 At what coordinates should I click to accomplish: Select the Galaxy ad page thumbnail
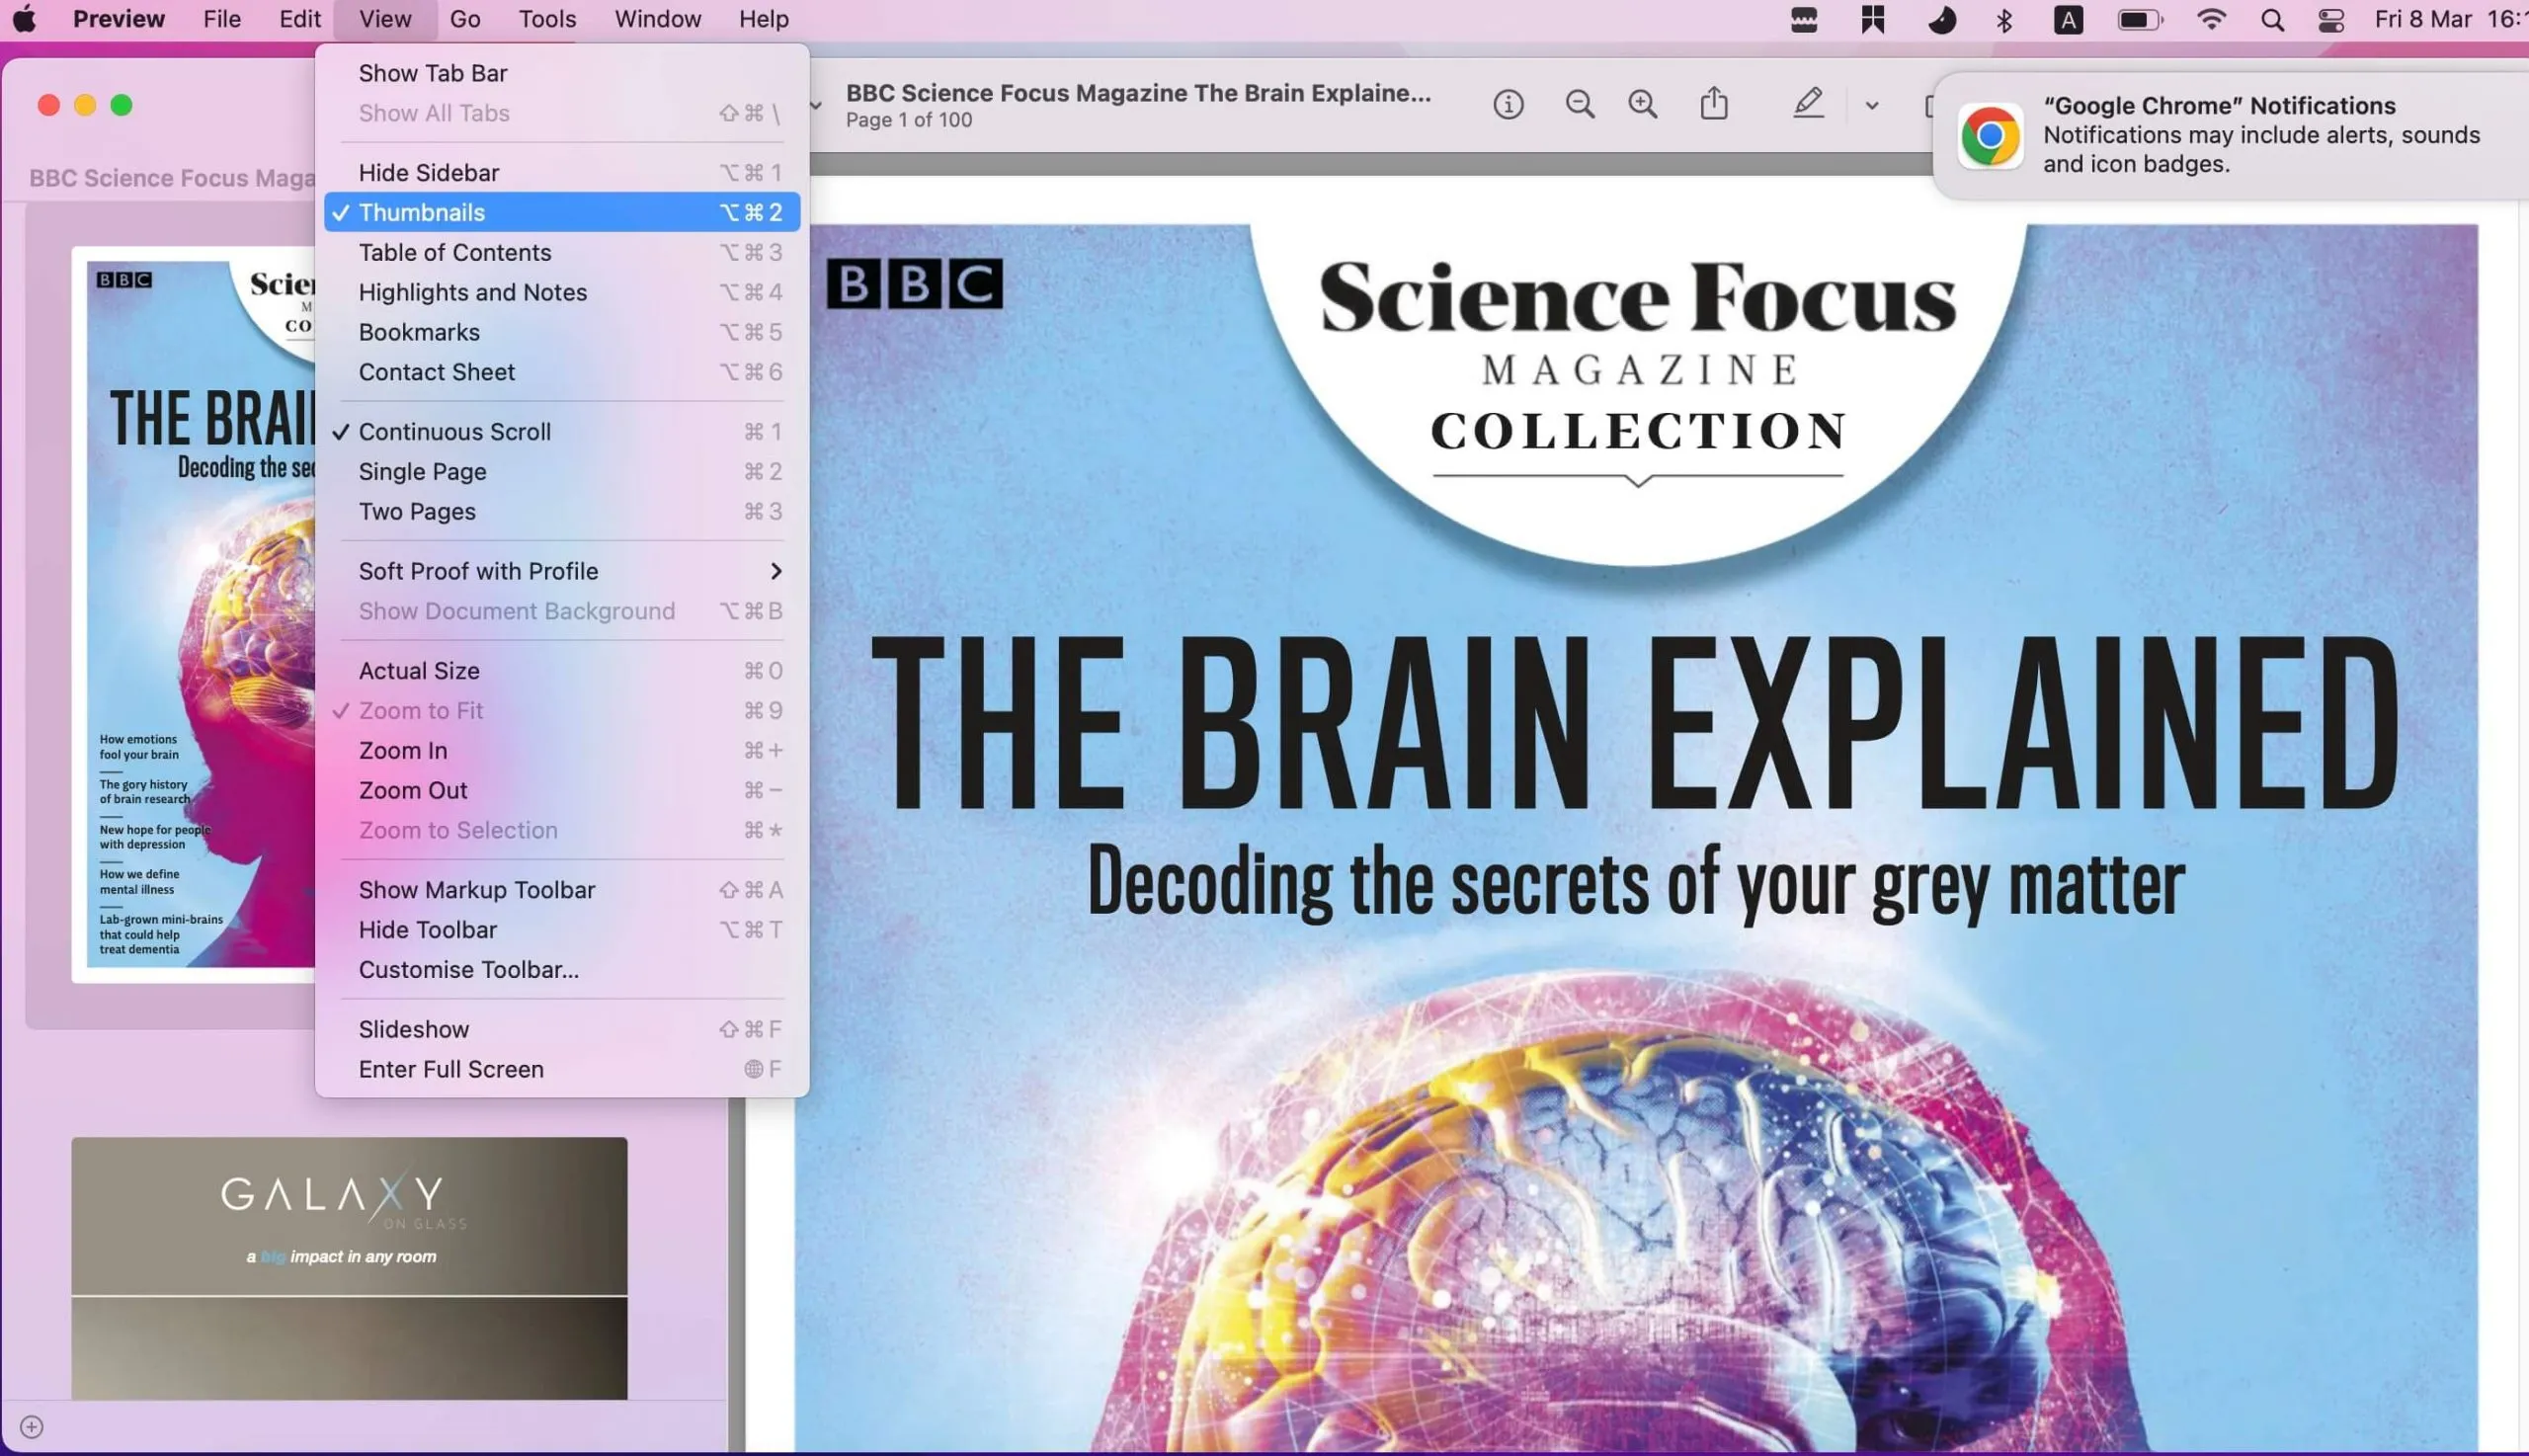(x=349, y=1266)
